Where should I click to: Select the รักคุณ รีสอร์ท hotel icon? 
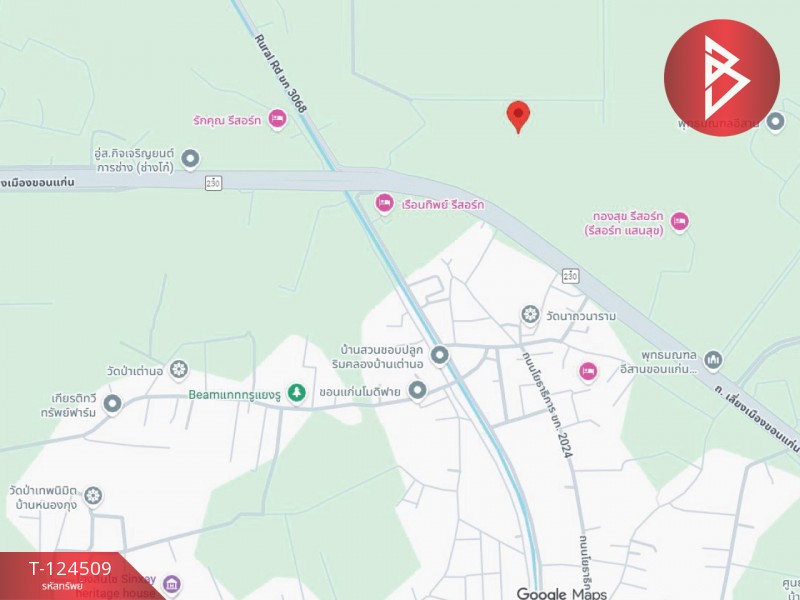tap(277, 119)
